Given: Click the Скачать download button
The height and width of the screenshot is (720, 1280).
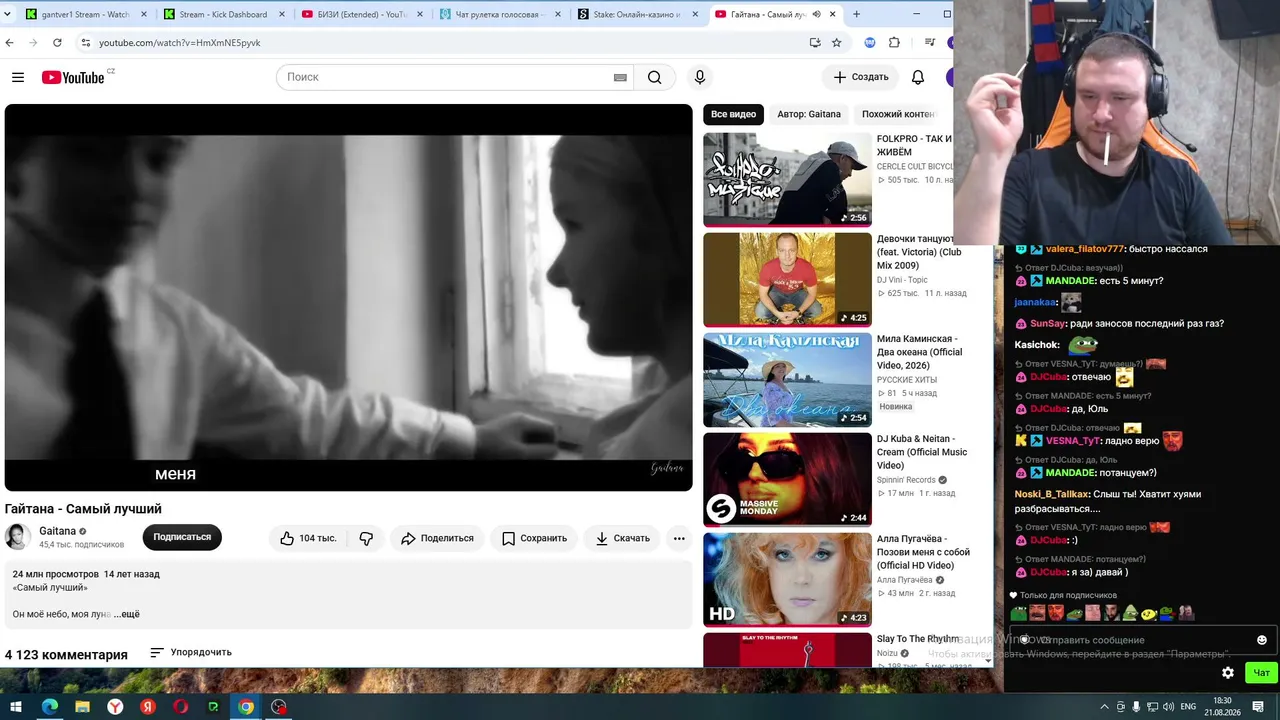Looking at the screenshot, I should click(x=622, y=538).
